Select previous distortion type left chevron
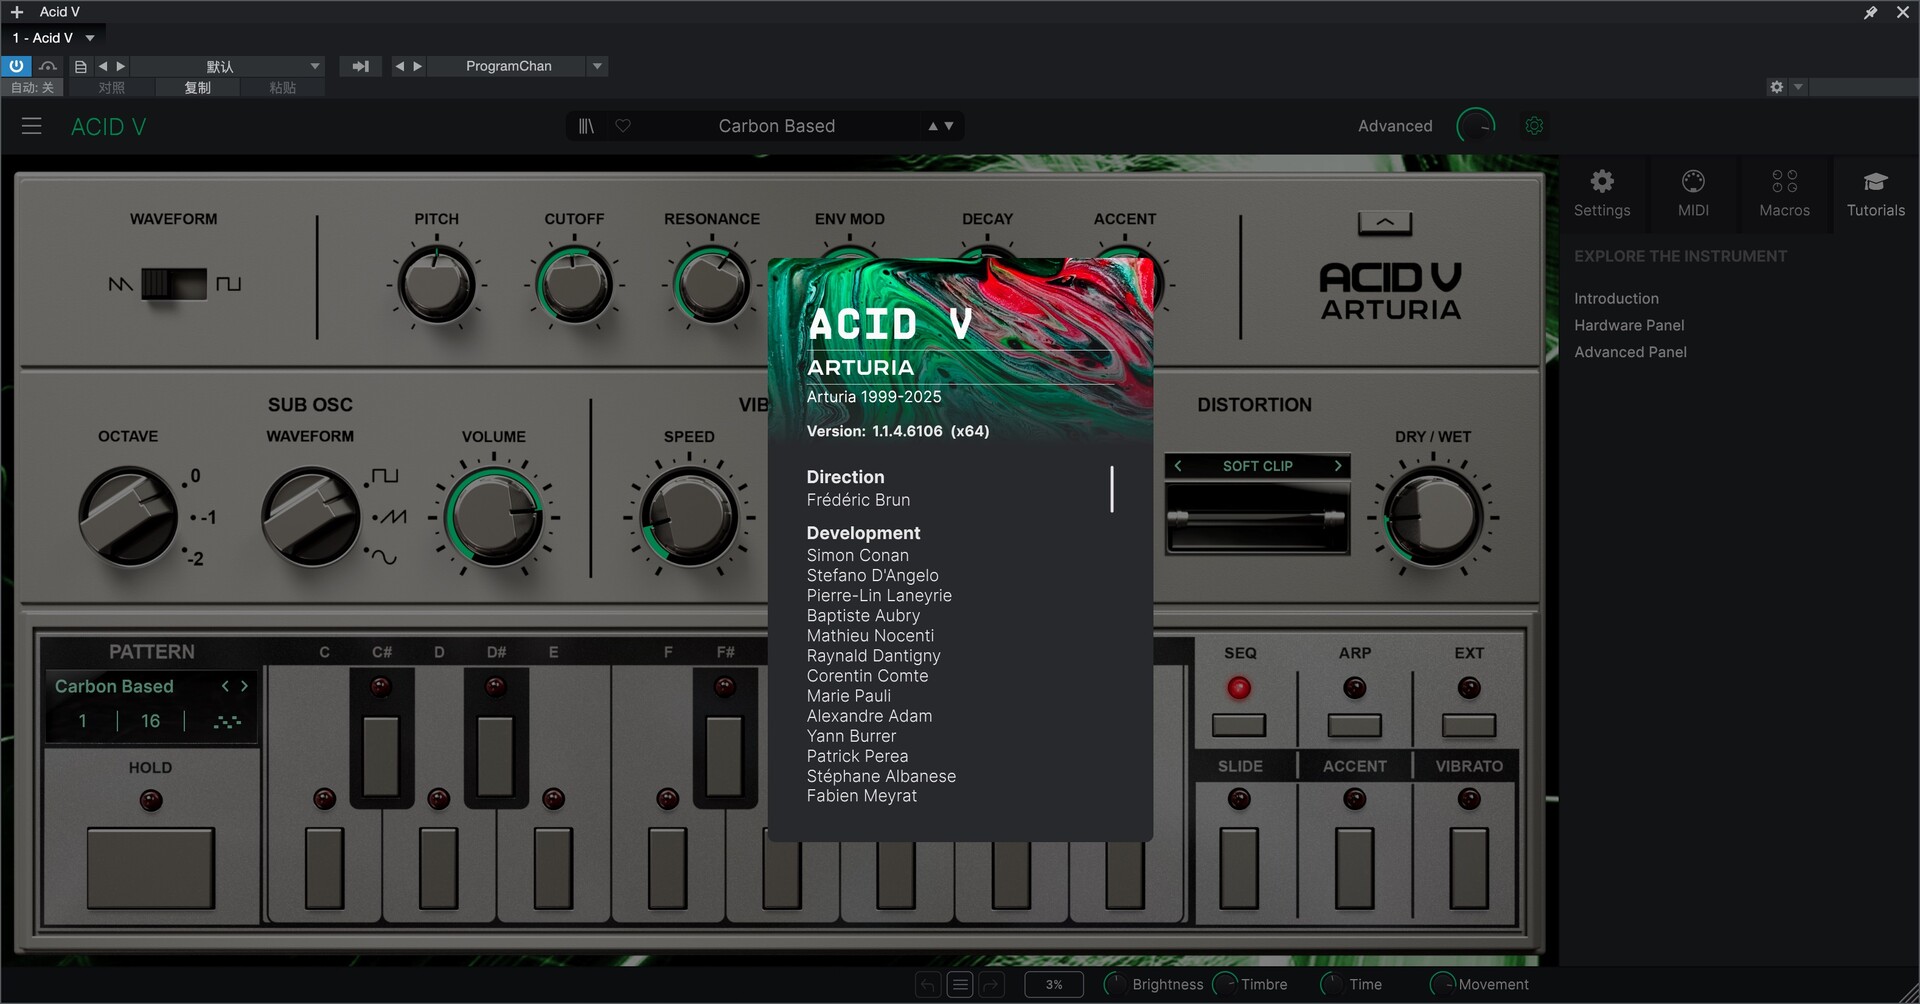The image size is (1920, 1004). (1178, 466)
